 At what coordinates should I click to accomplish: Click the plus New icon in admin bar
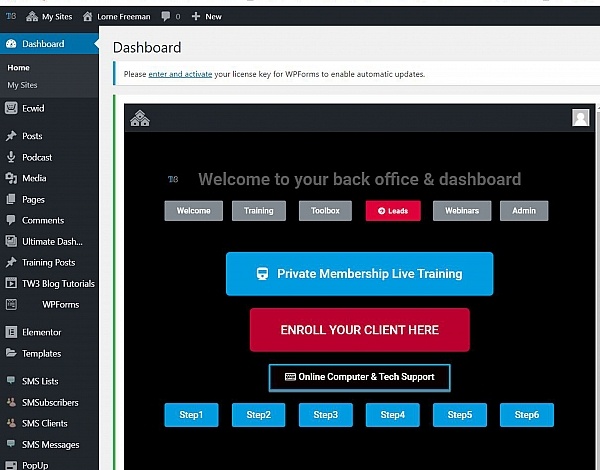[x=196, y=16]
